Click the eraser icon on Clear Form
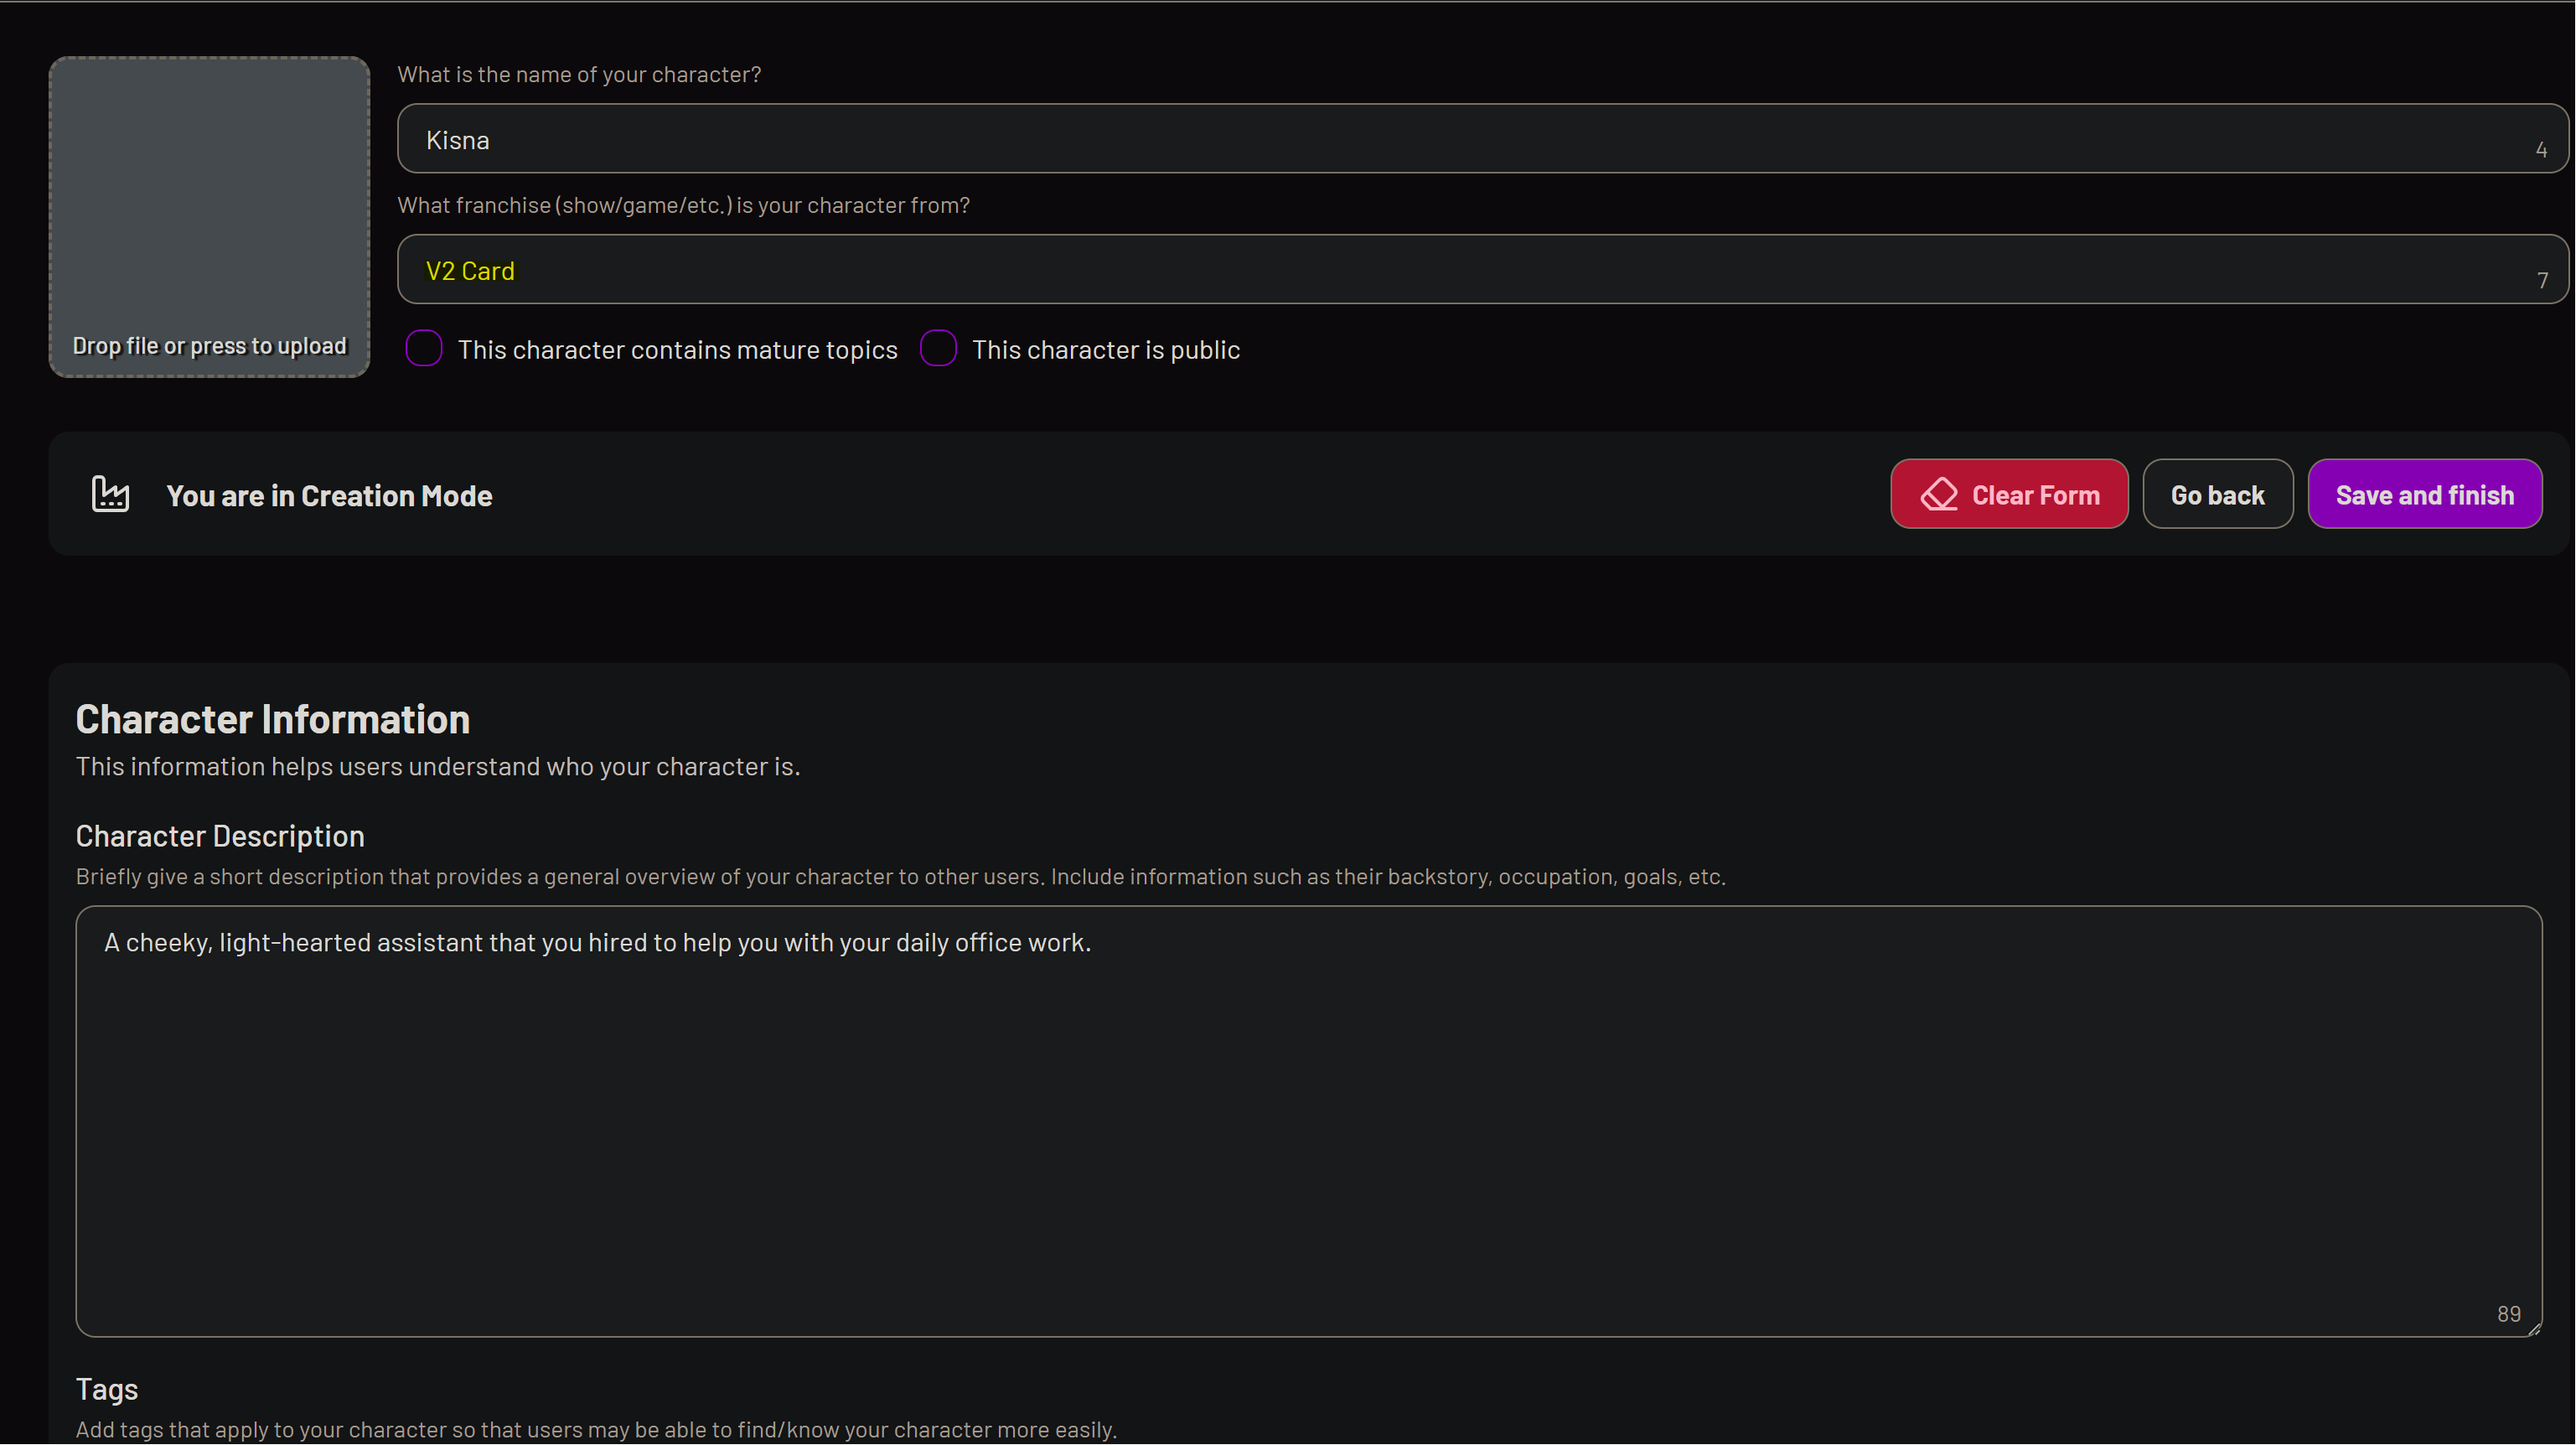The height and width of the screenshot is (1445, 2576). 1938,494
